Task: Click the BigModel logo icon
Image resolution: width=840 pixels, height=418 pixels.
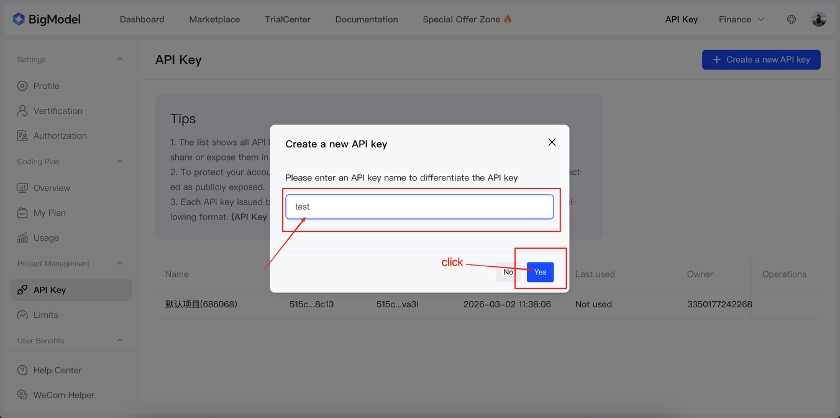Action: (19, 19)
